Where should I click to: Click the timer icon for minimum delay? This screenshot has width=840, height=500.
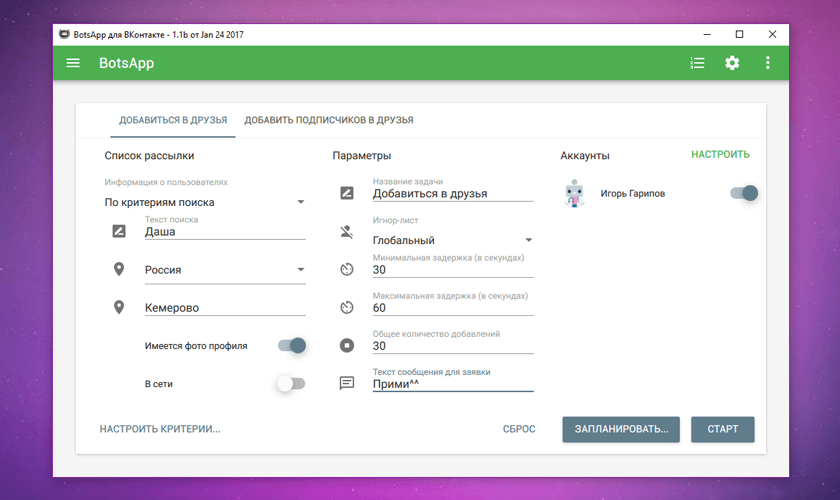tap(347, 269)
